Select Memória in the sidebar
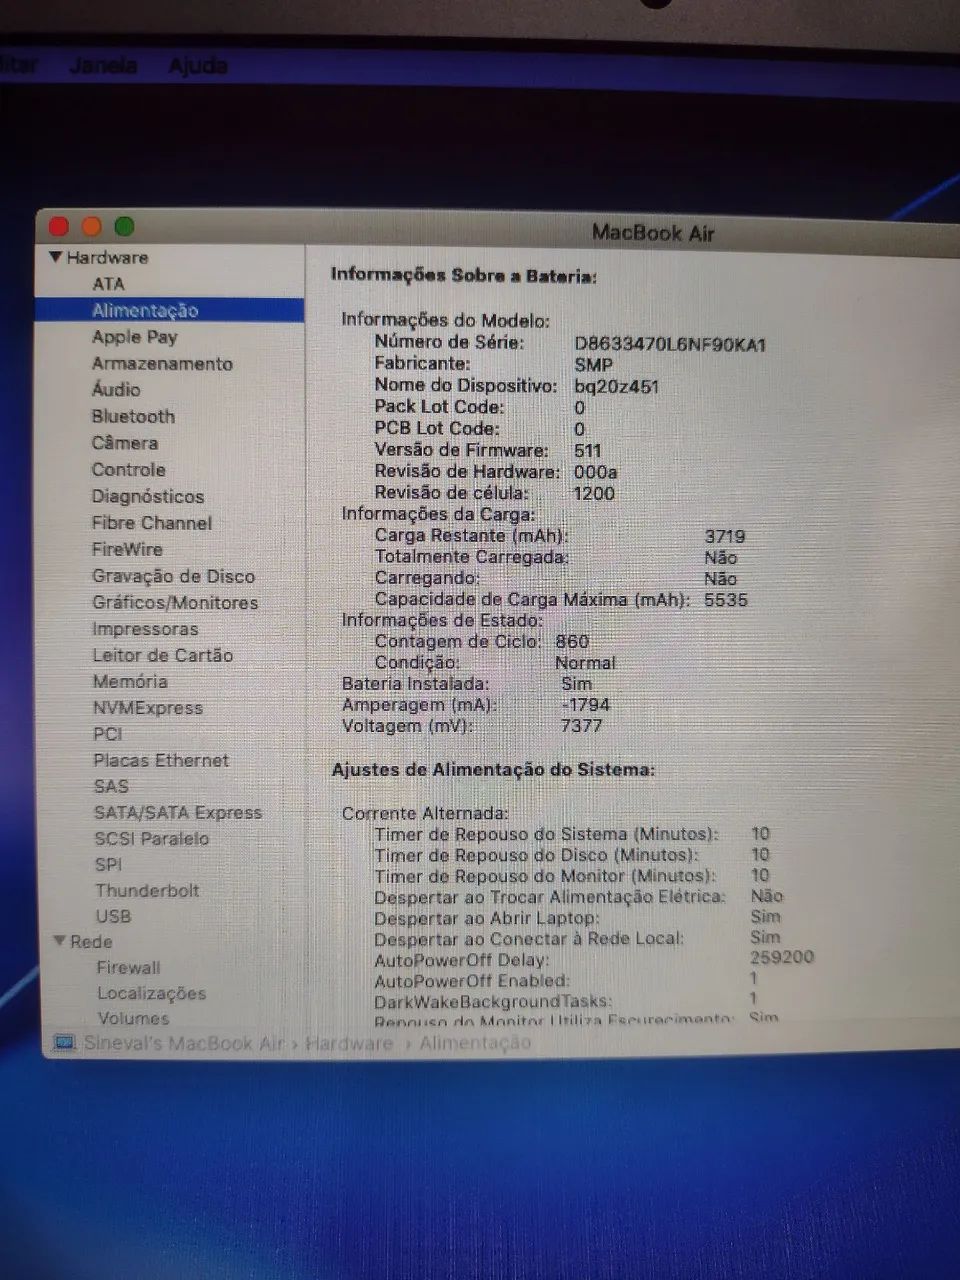The height and width of the screenshot is (1280, 960). (130, 681)
